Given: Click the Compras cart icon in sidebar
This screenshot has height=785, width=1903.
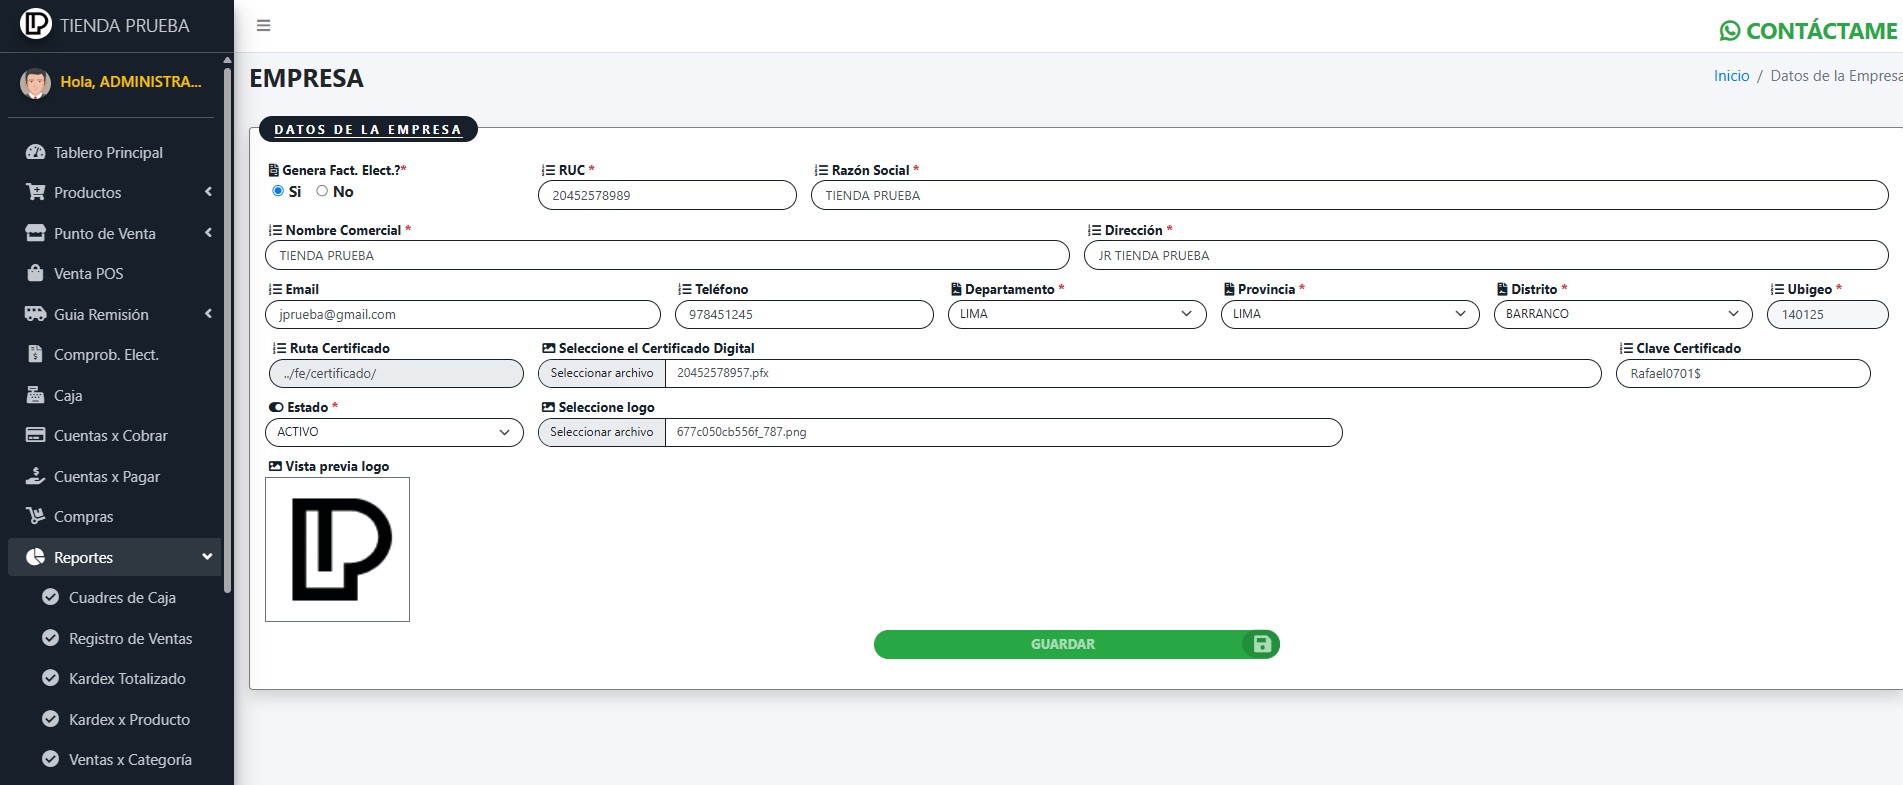Looking at the screenshot, I should 36,517.
